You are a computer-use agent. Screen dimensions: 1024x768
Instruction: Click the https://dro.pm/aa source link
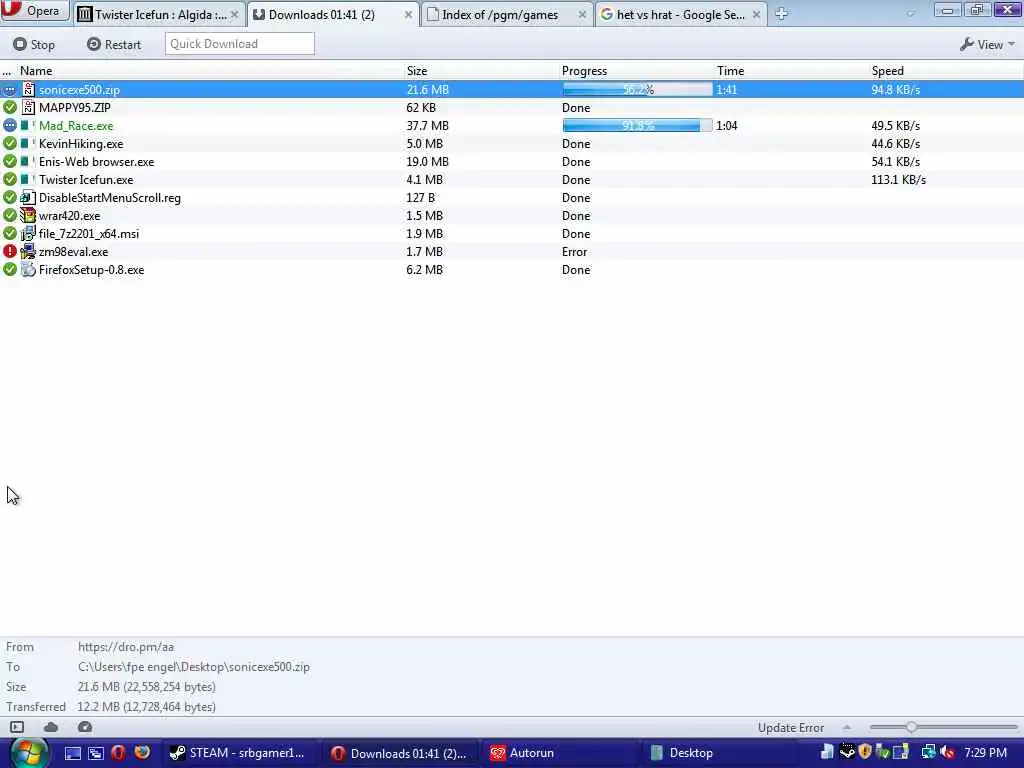click(x=126, y=647)
